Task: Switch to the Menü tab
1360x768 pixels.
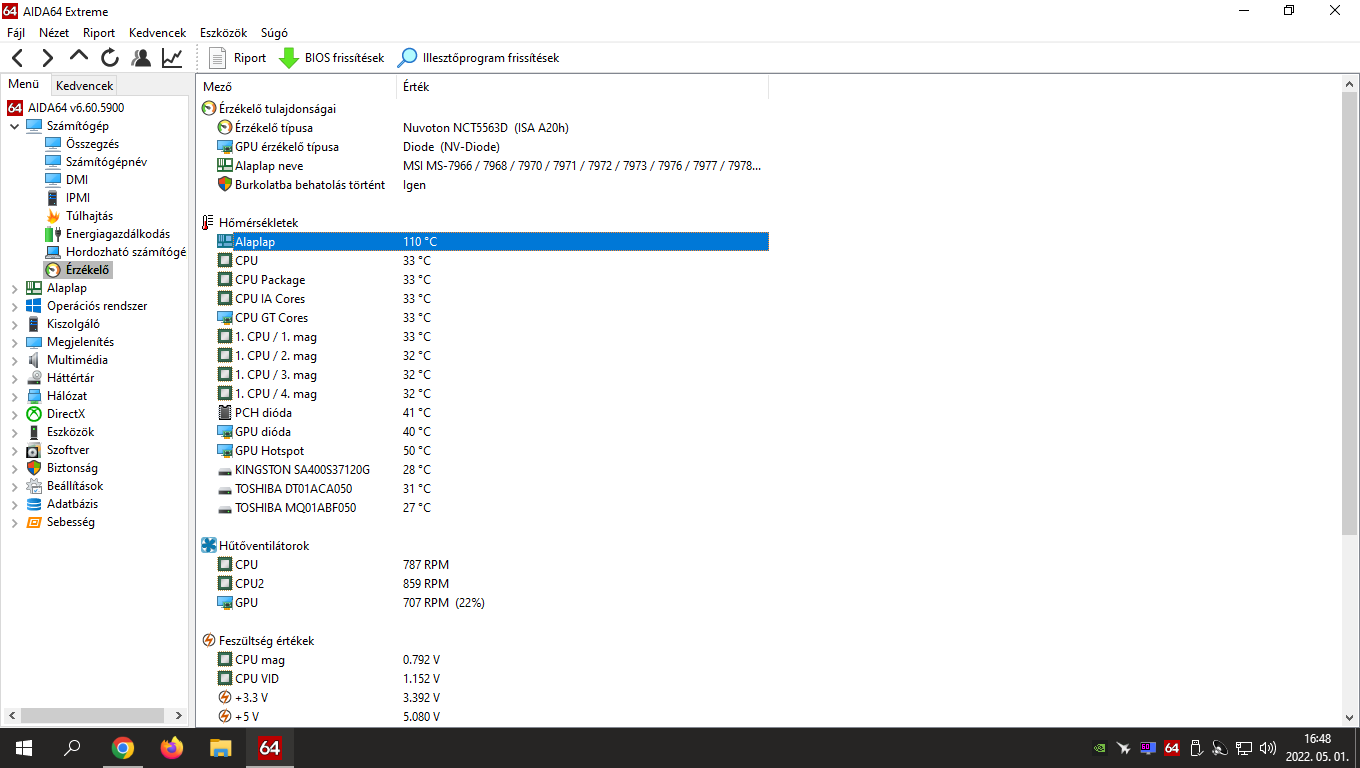Action: click(x=24, y=85)
